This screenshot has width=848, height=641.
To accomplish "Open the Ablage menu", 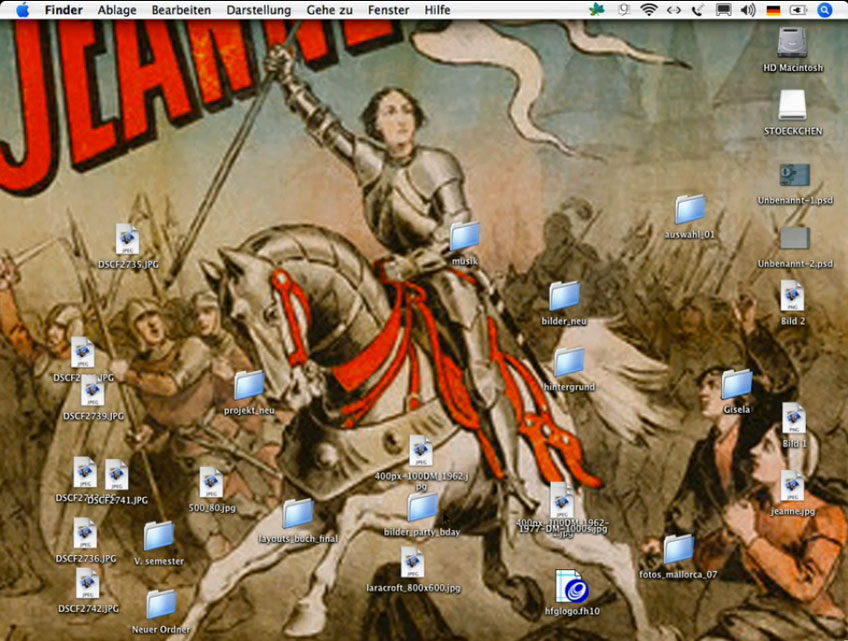I will pyautogui.click(x=117, y=10).
